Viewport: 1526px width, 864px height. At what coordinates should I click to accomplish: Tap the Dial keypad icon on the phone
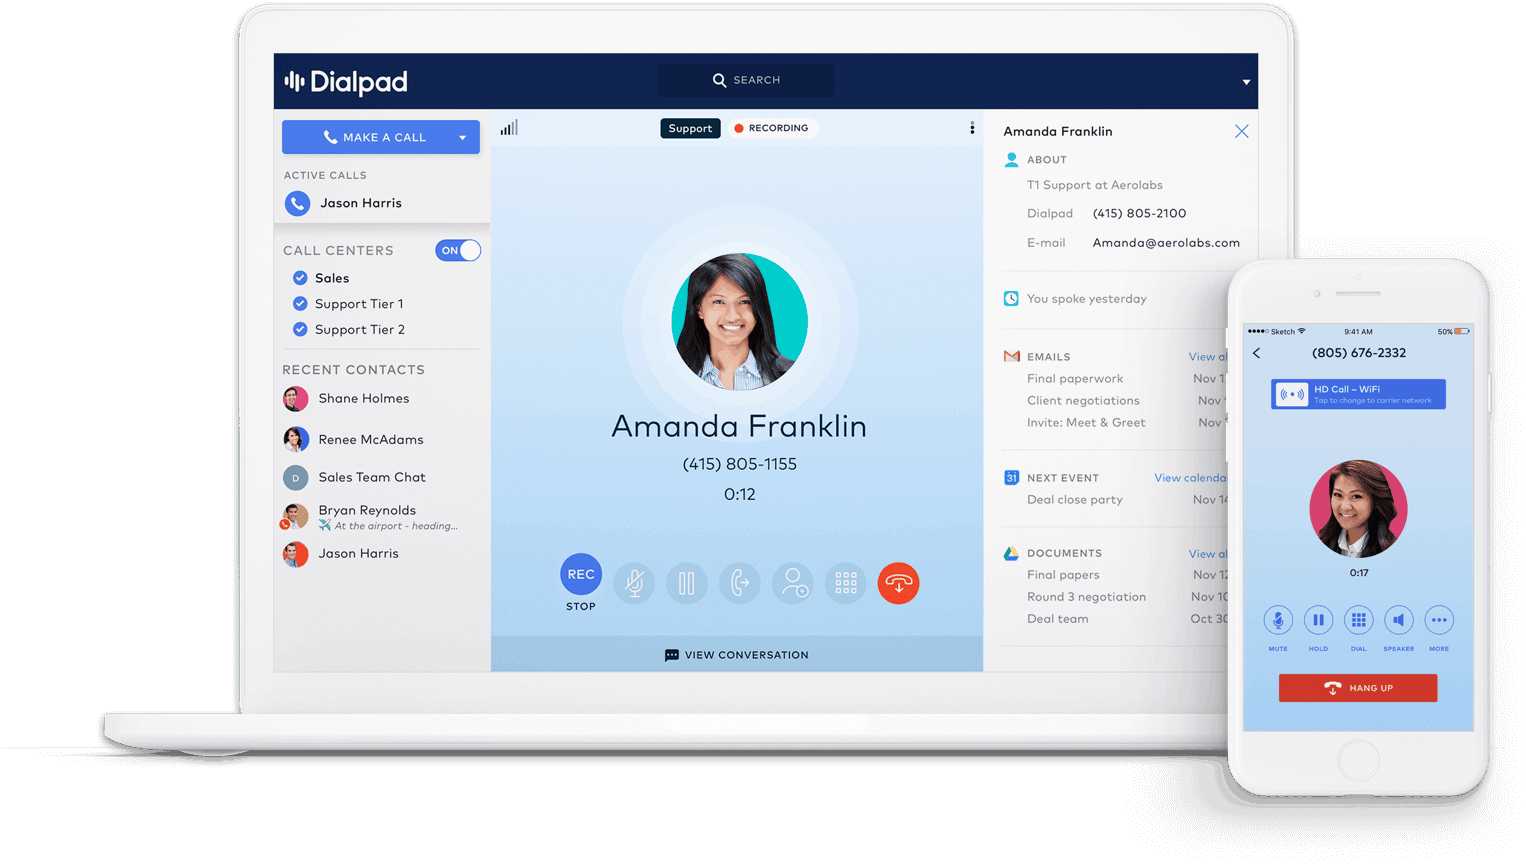[x=1358, y=620]
